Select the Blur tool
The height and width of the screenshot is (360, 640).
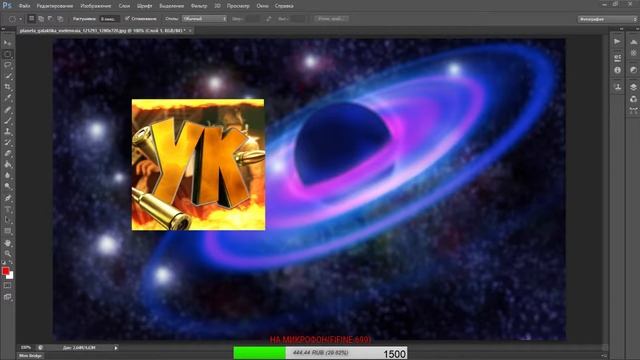pyautogui.click(x=7, y=176)
